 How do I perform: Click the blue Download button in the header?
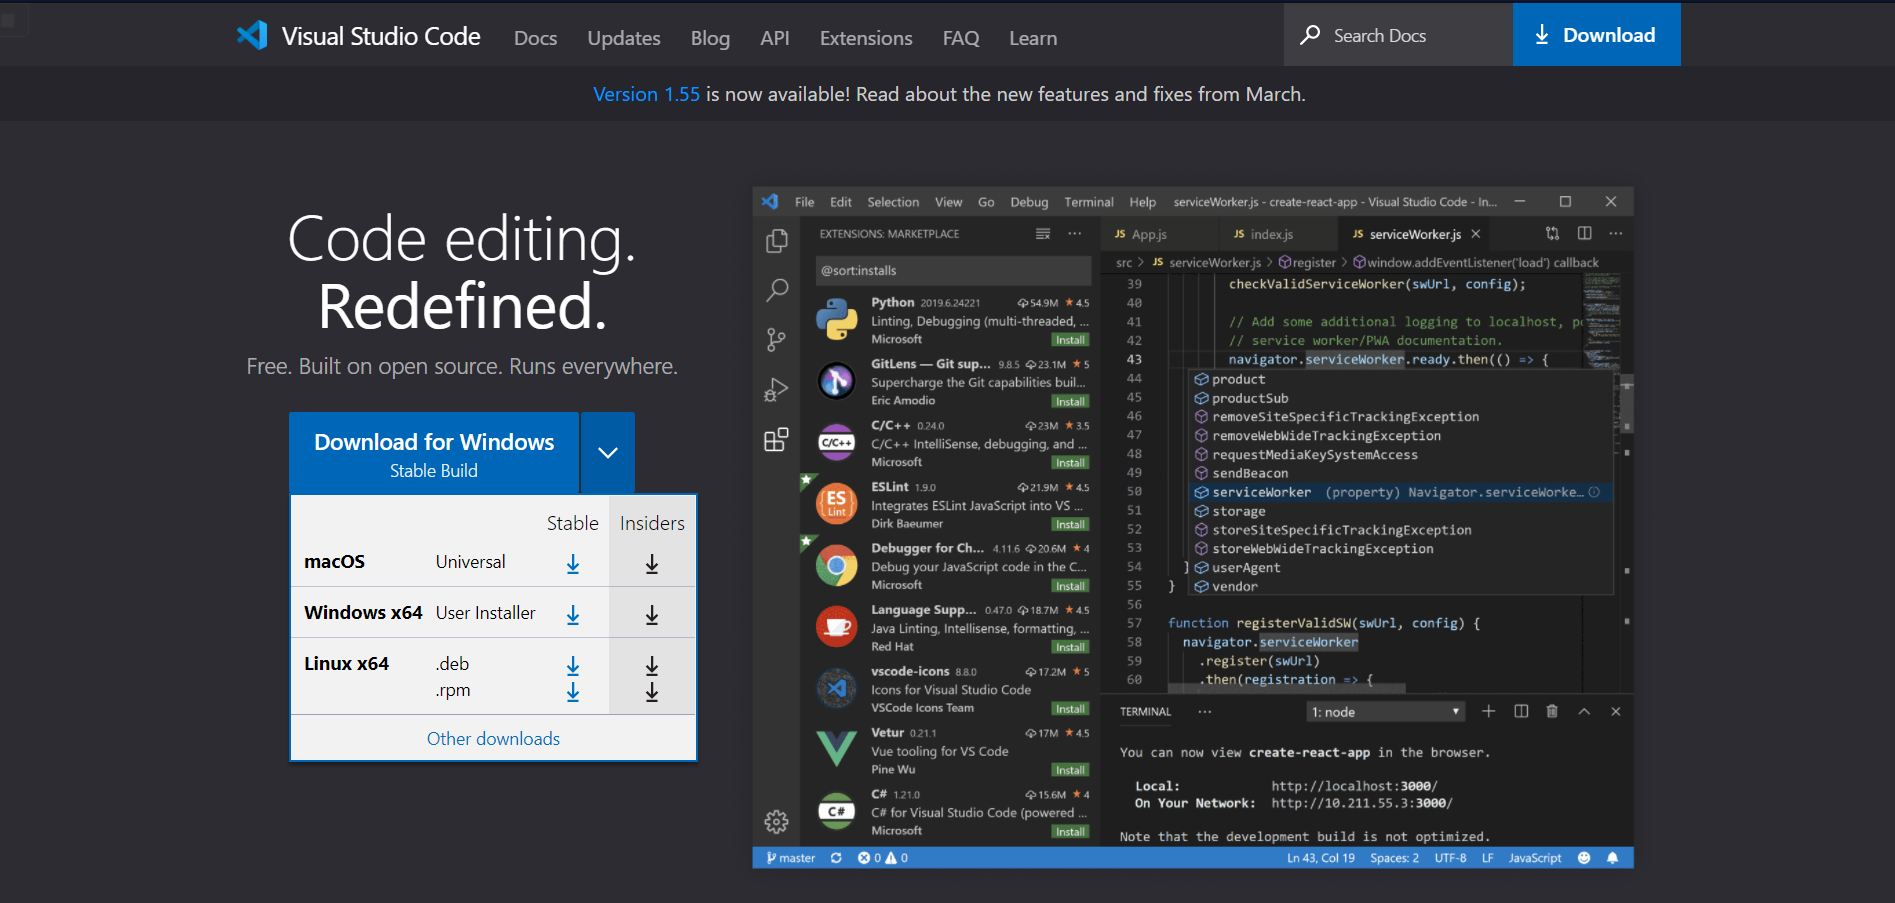[1597, 35]
